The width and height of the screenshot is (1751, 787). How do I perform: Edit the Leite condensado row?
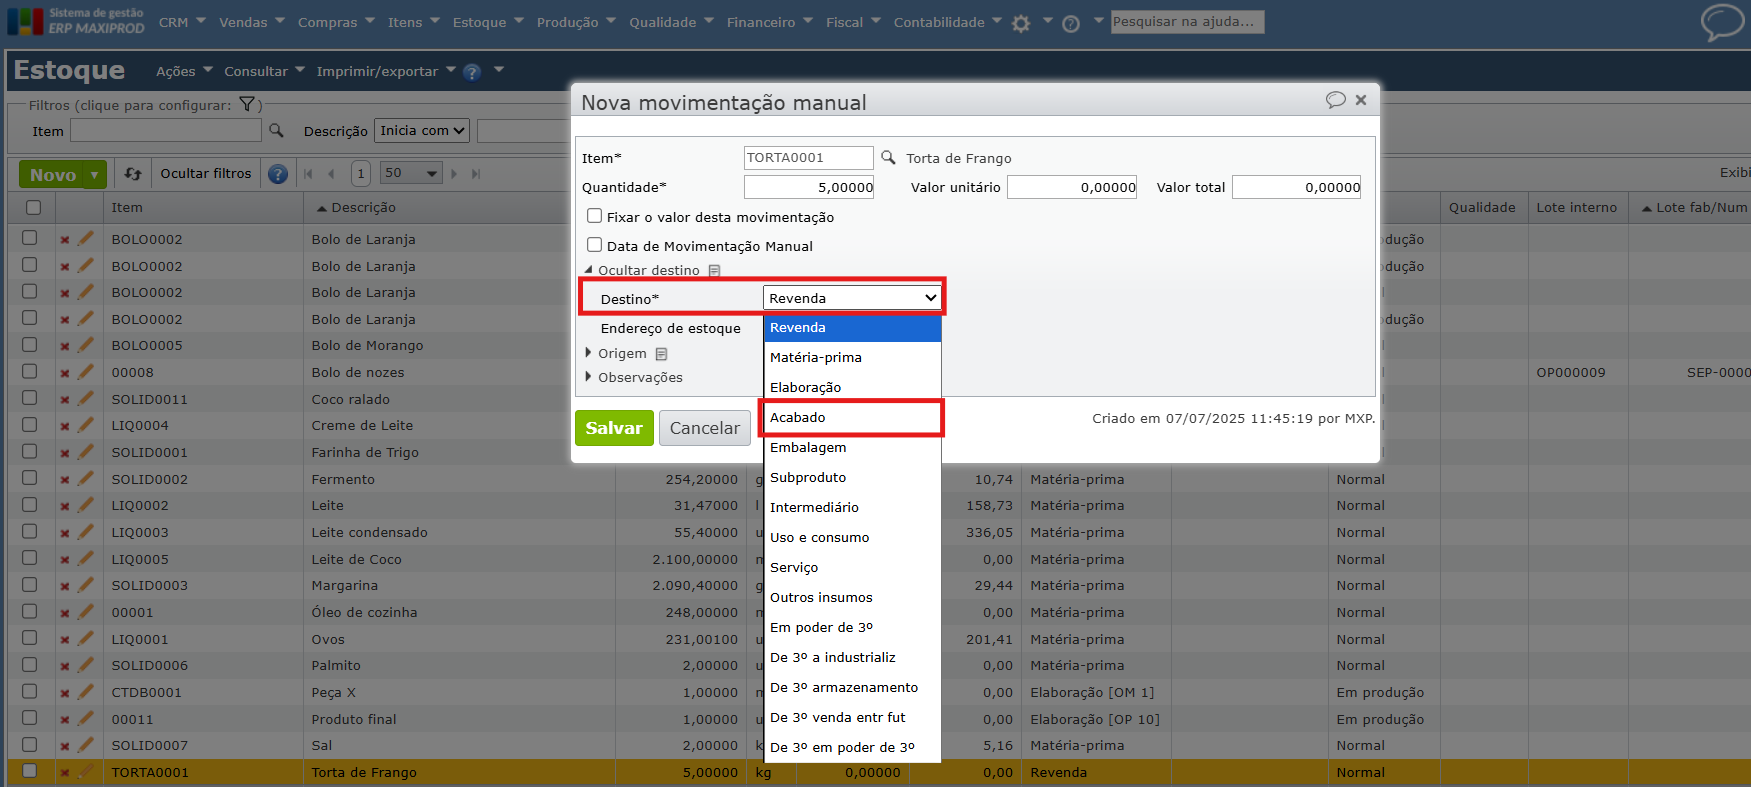click(86, 532)
